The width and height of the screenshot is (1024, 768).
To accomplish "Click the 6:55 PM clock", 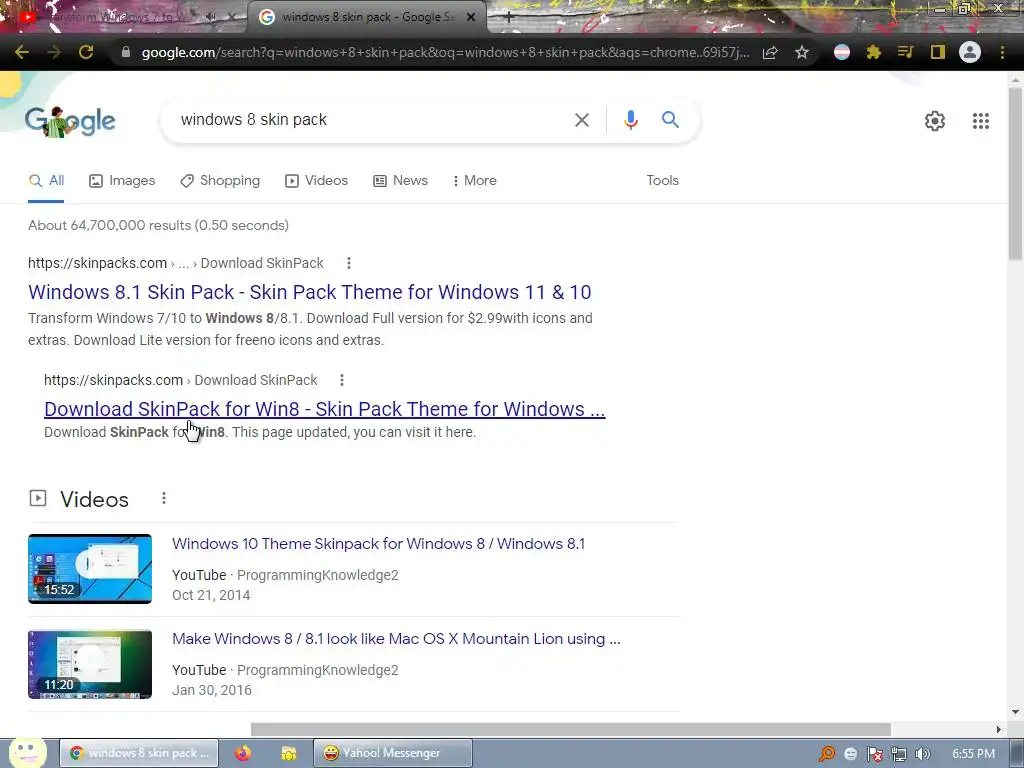I will [974, 754].
